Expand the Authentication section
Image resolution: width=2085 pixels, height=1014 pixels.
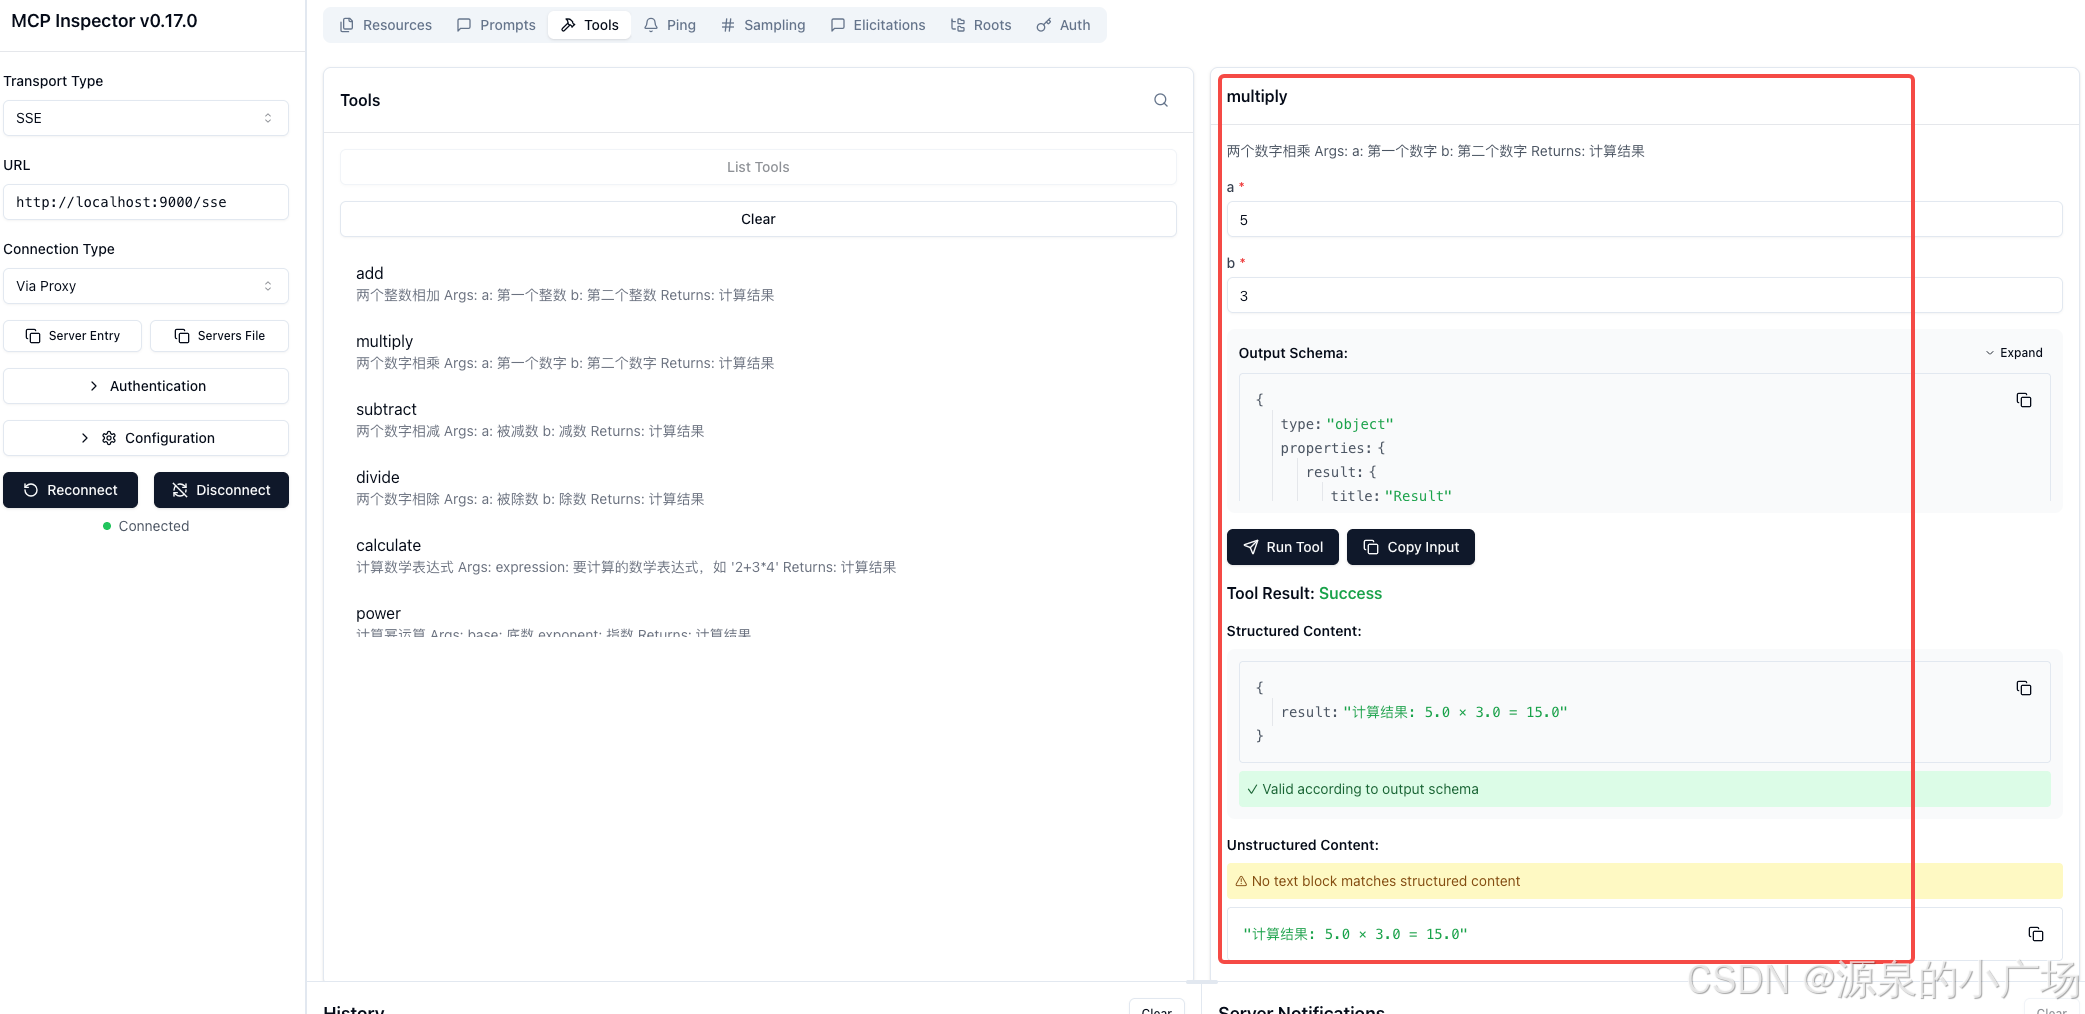[145, 386]
